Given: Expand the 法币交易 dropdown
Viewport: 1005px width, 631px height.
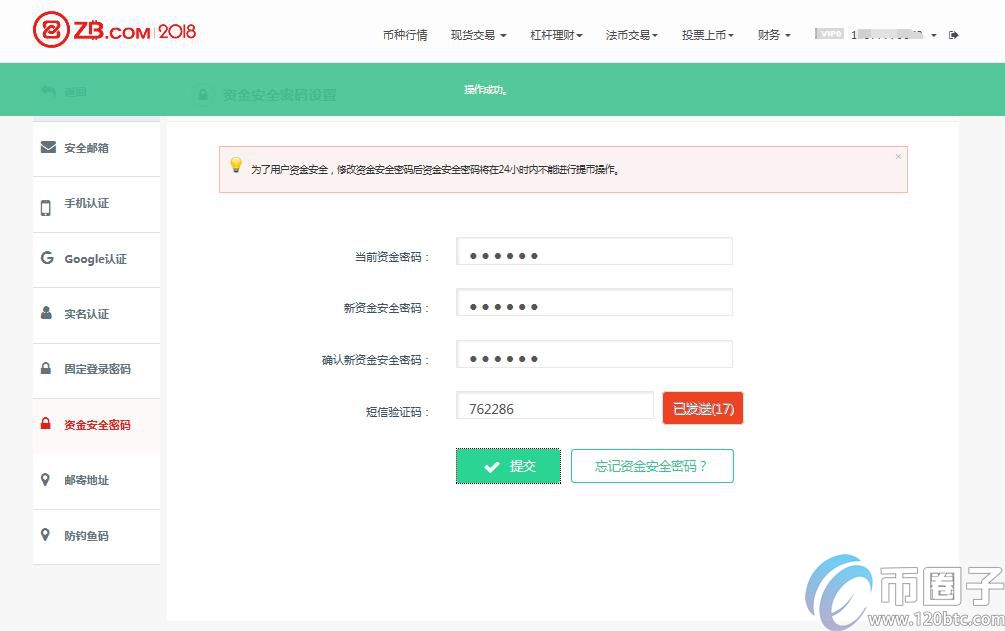Looking at the screenshot, I should point(631,35).
